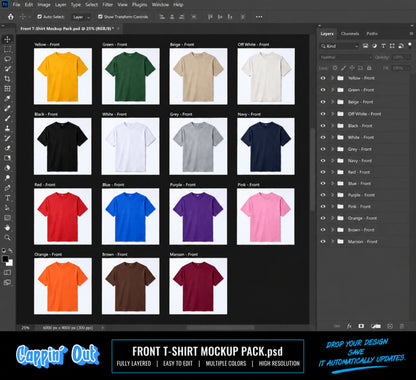Hide the Pink - Front layer group
The height and width of the screenshot is (380, 416).
click(x=323, y=206)
